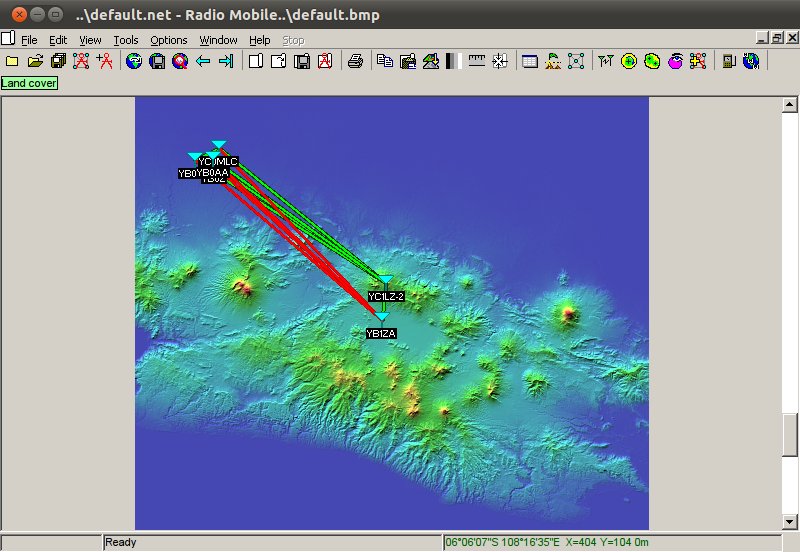Click the YB1ZA station label on map

click(381, 334)
